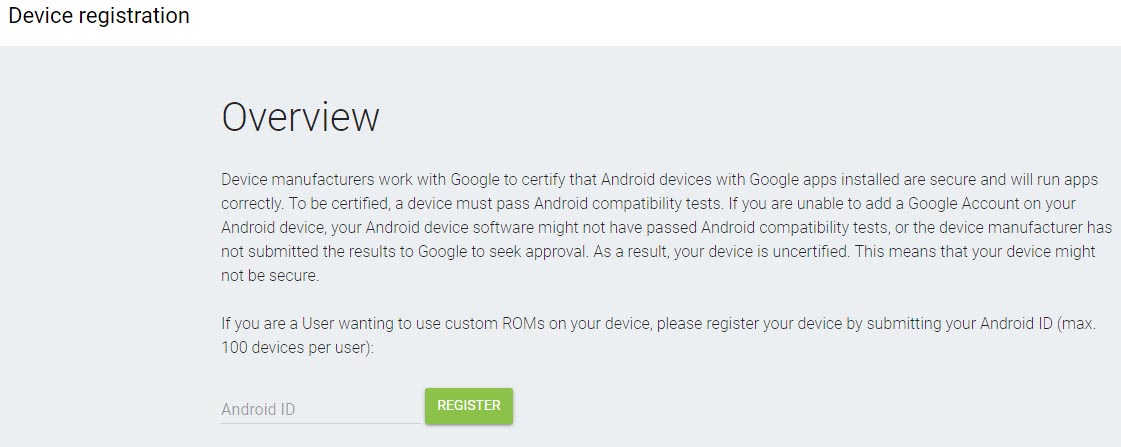Click the line starting 'If you are a User'

point(662,323)
